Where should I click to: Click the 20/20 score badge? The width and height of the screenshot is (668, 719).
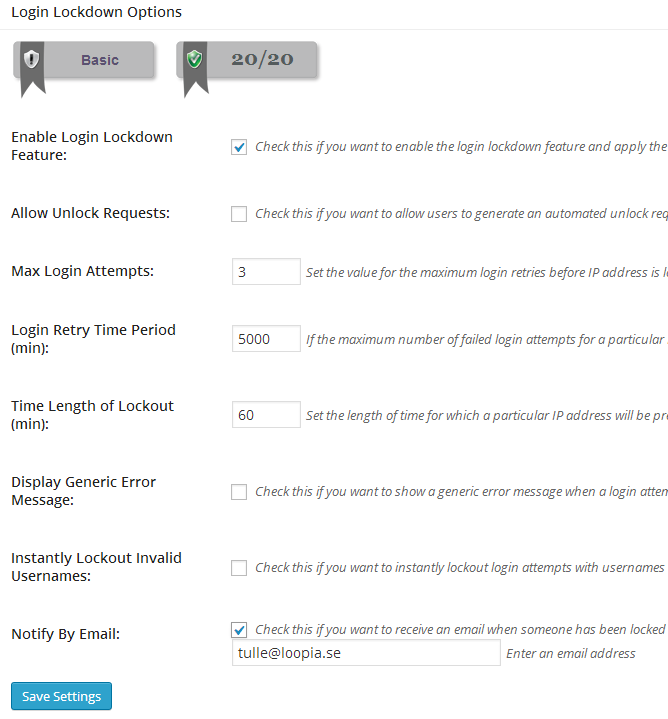[247, 60]
